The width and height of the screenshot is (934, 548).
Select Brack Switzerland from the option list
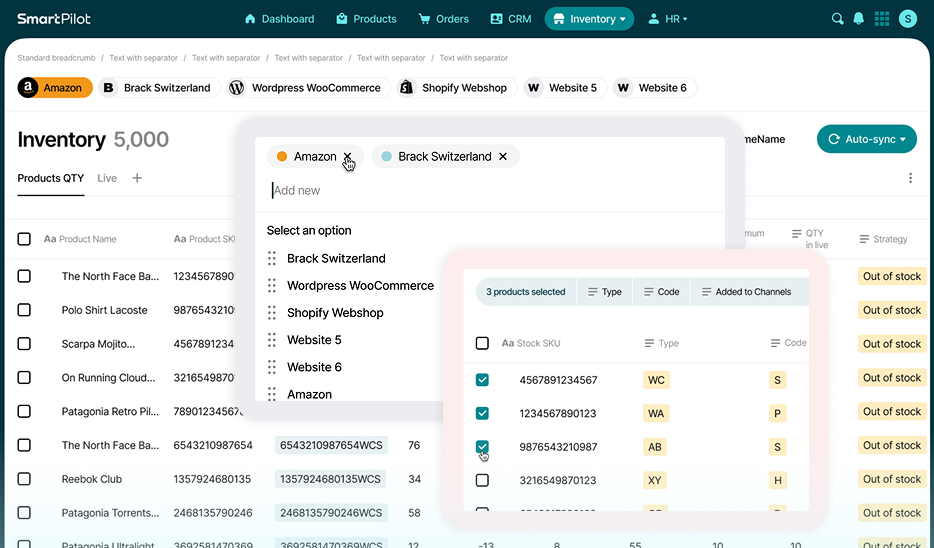pos(336,259)
